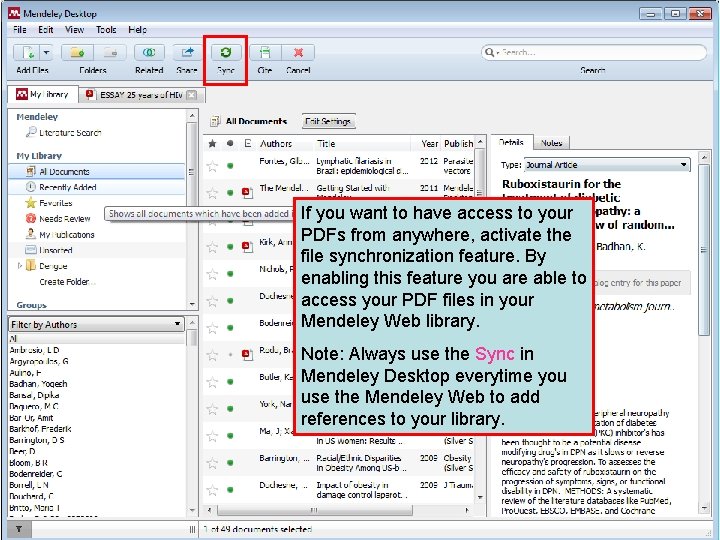The height and width of the screenshot is (540, 720).
Task: Open the File menu
Action: pyautogui.click(x=19, y=30)
